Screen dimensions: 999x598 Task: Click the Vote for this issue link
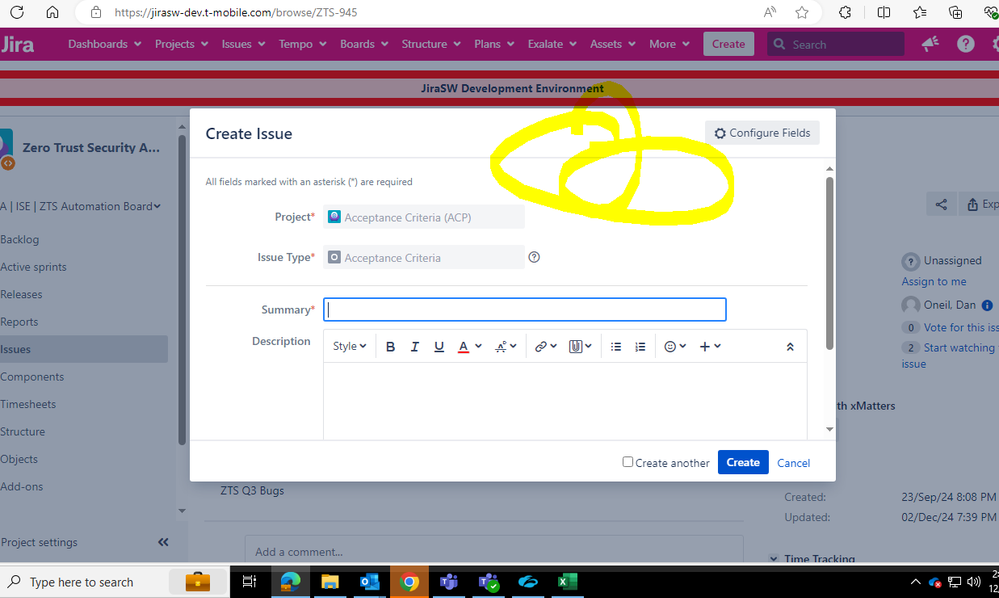[961, 327]
